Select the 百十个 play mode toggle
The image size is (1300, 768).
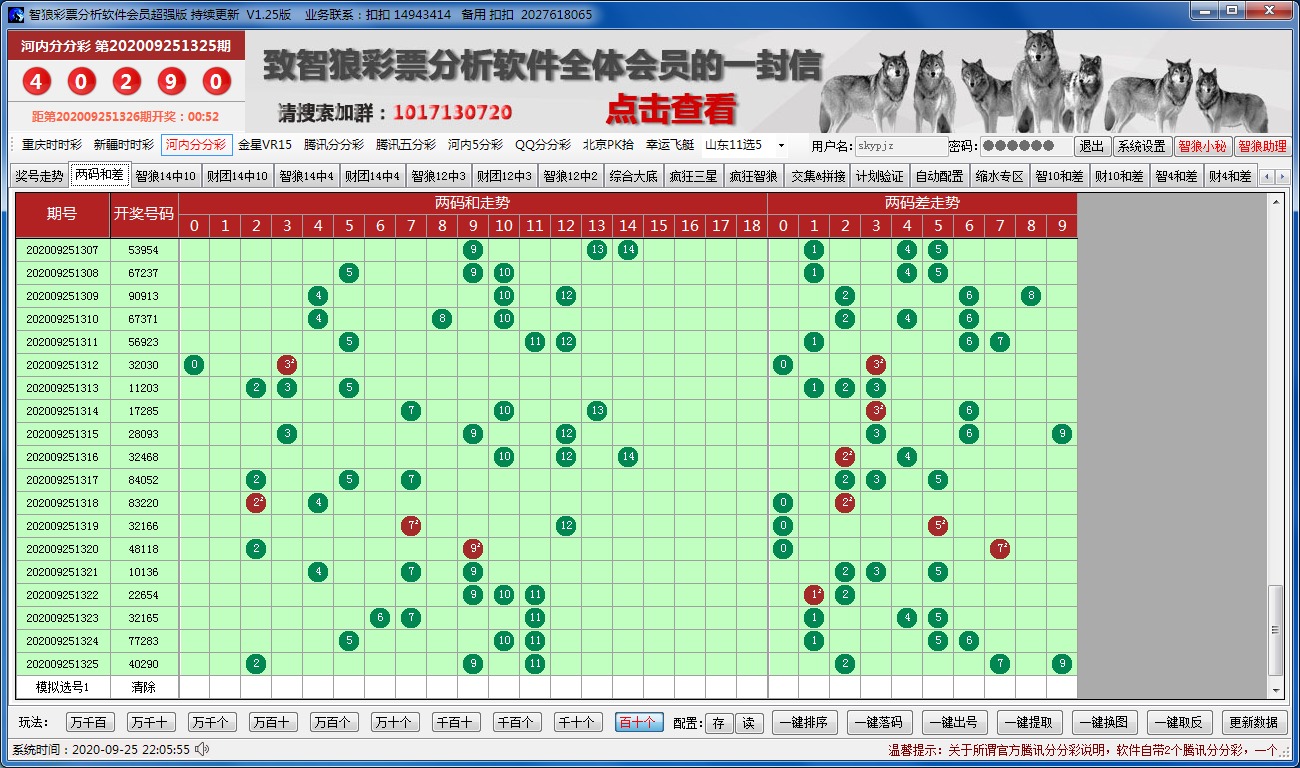tap(639, 723)
